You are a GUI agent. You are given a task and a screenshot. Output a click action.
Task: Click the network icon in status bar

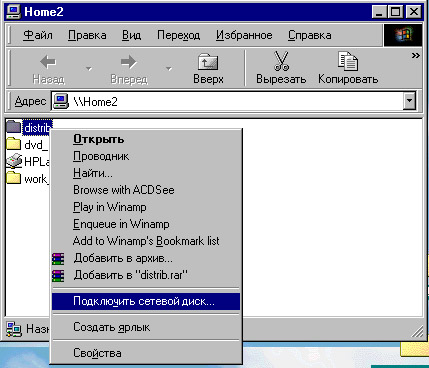click(x=14, y=329)
